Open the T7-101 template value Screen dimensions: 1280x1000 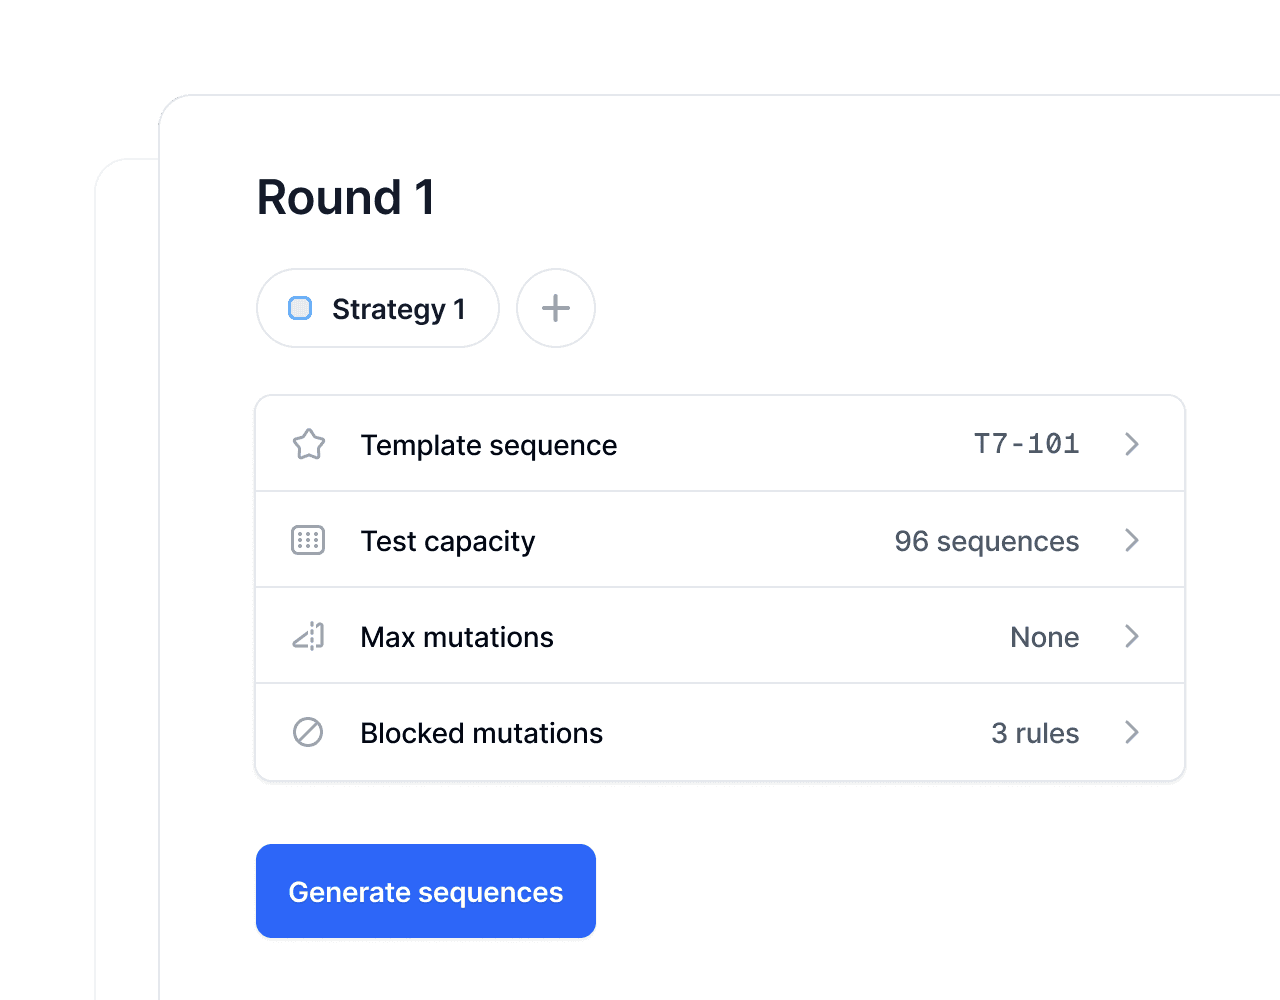click(x=1027, y=443)
